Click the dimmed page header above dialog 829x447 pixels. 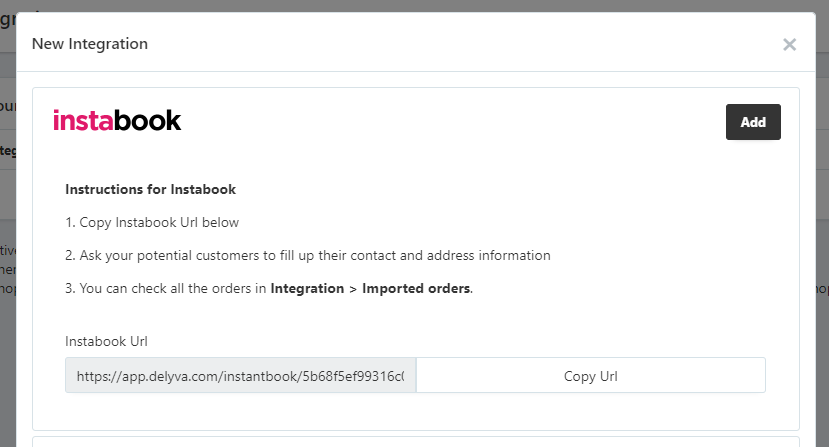414,5
